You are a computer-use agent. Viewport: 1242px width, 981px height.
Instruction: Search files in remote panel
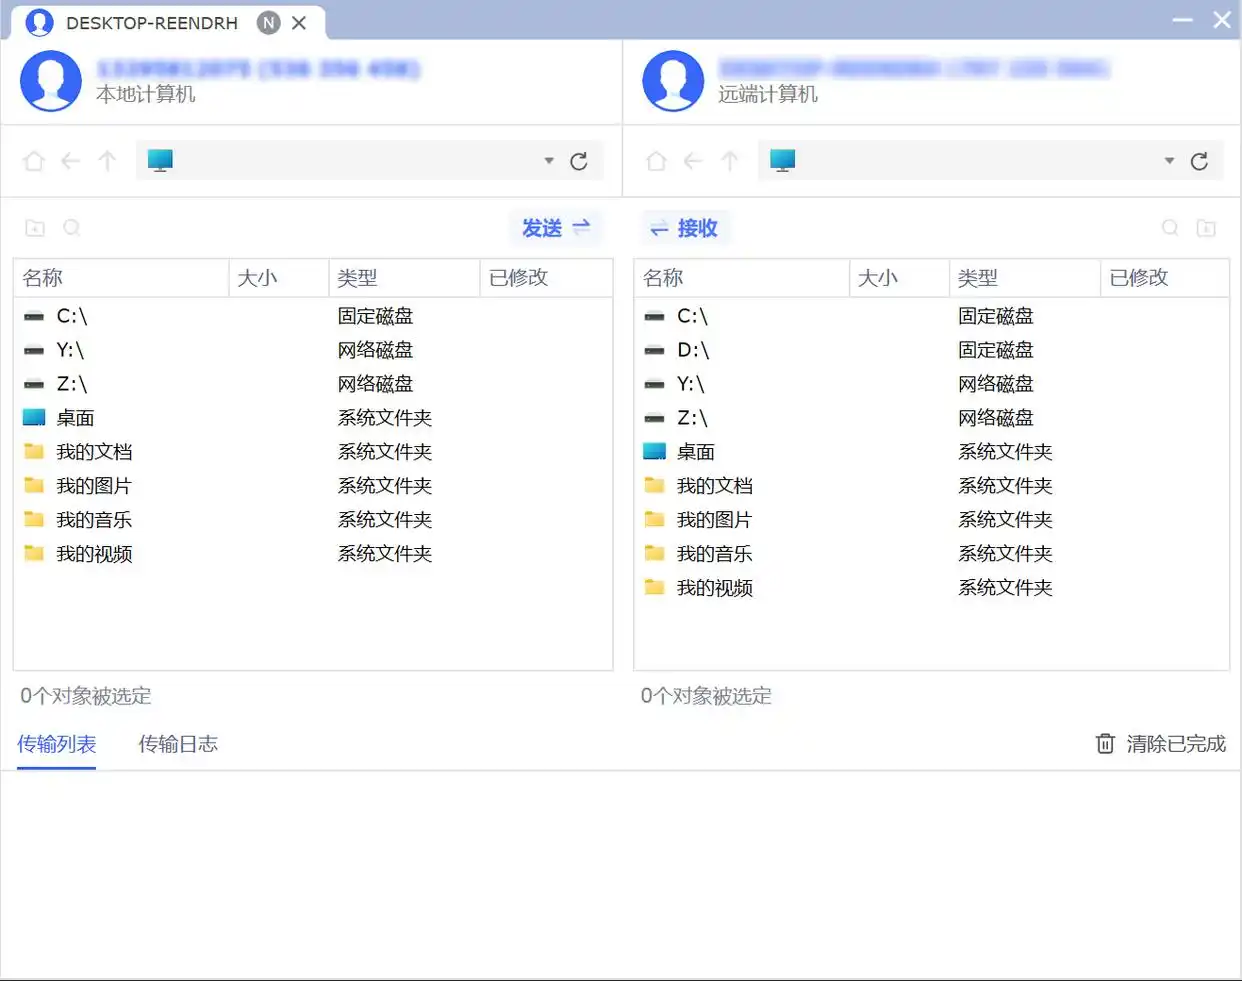tap(1170, 228)
